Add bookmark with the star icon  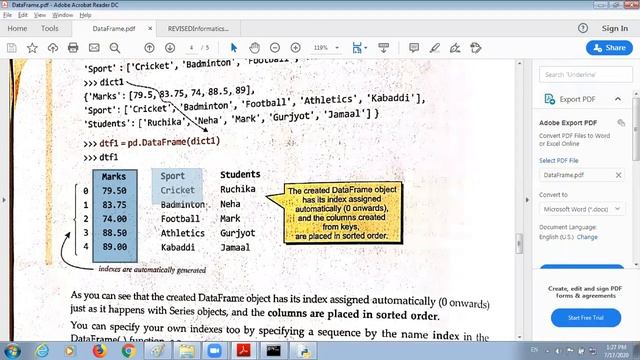coord(32,48)
